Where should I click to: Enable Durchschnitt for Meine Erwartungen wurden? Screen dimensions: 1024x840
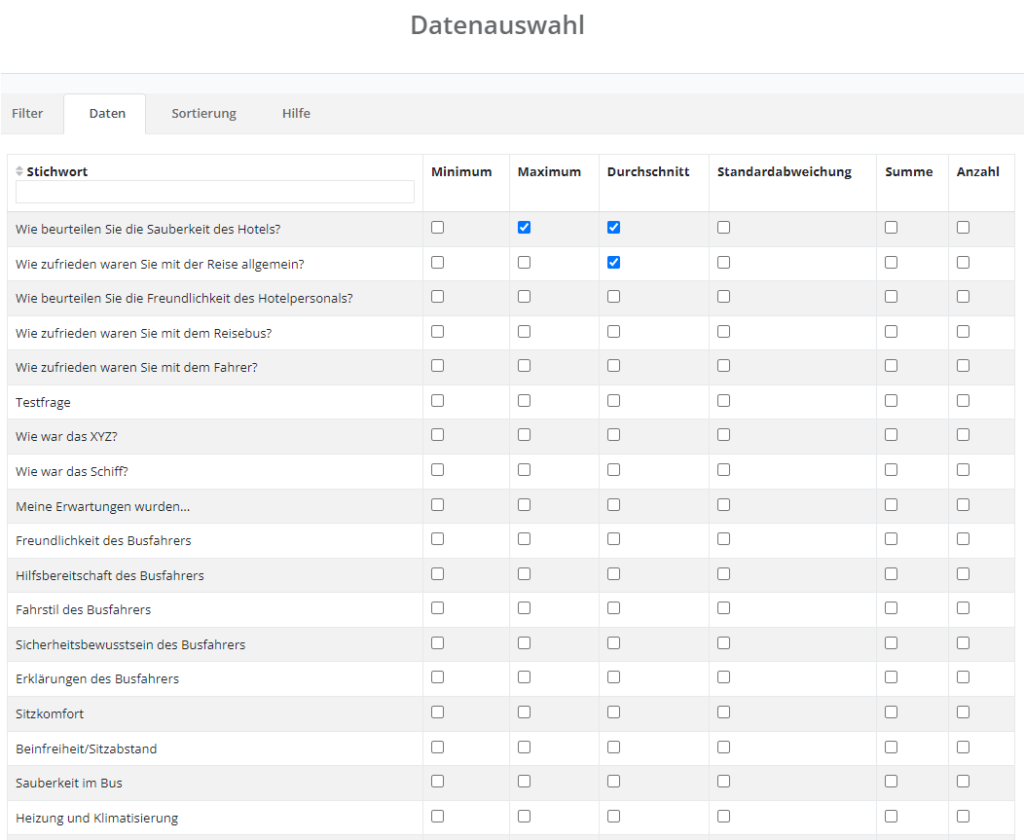pyautogui.click(x=614, y=505)
